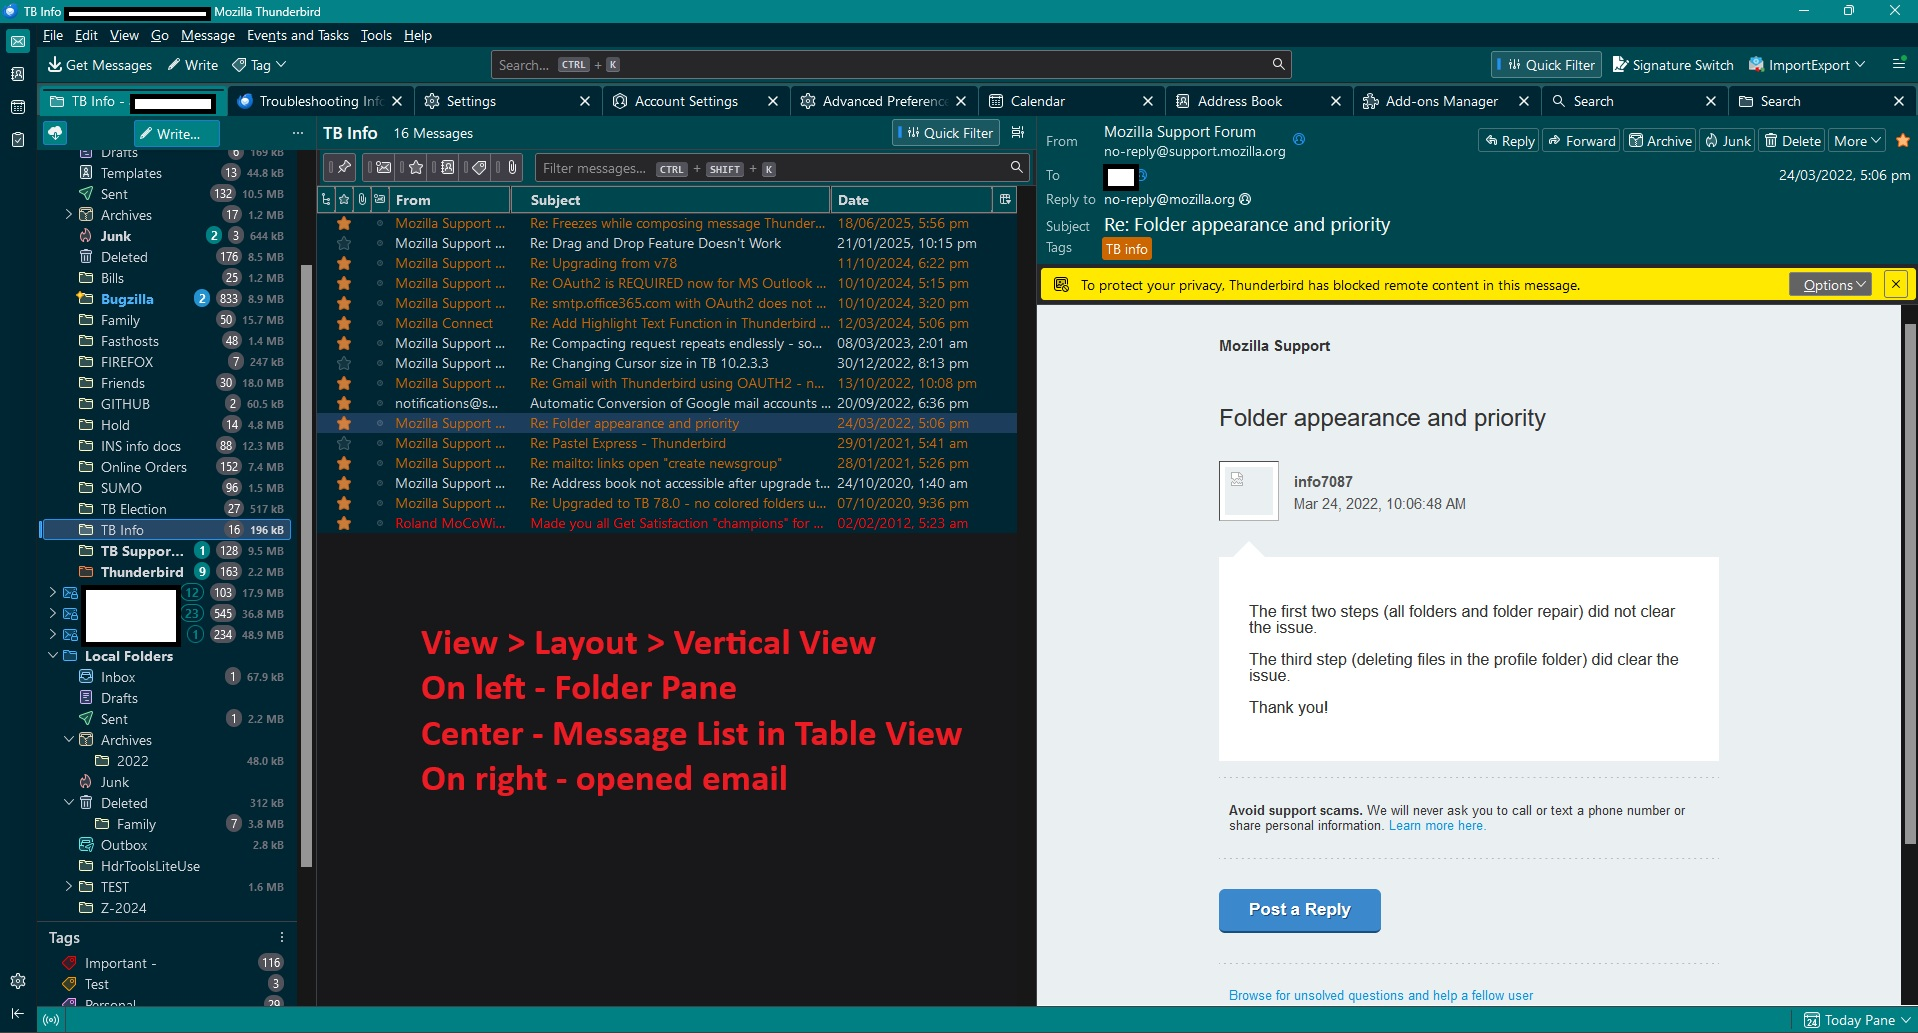Open the File menu
The height and width of the screenshot is (1033, 1918).
(53, 35)
